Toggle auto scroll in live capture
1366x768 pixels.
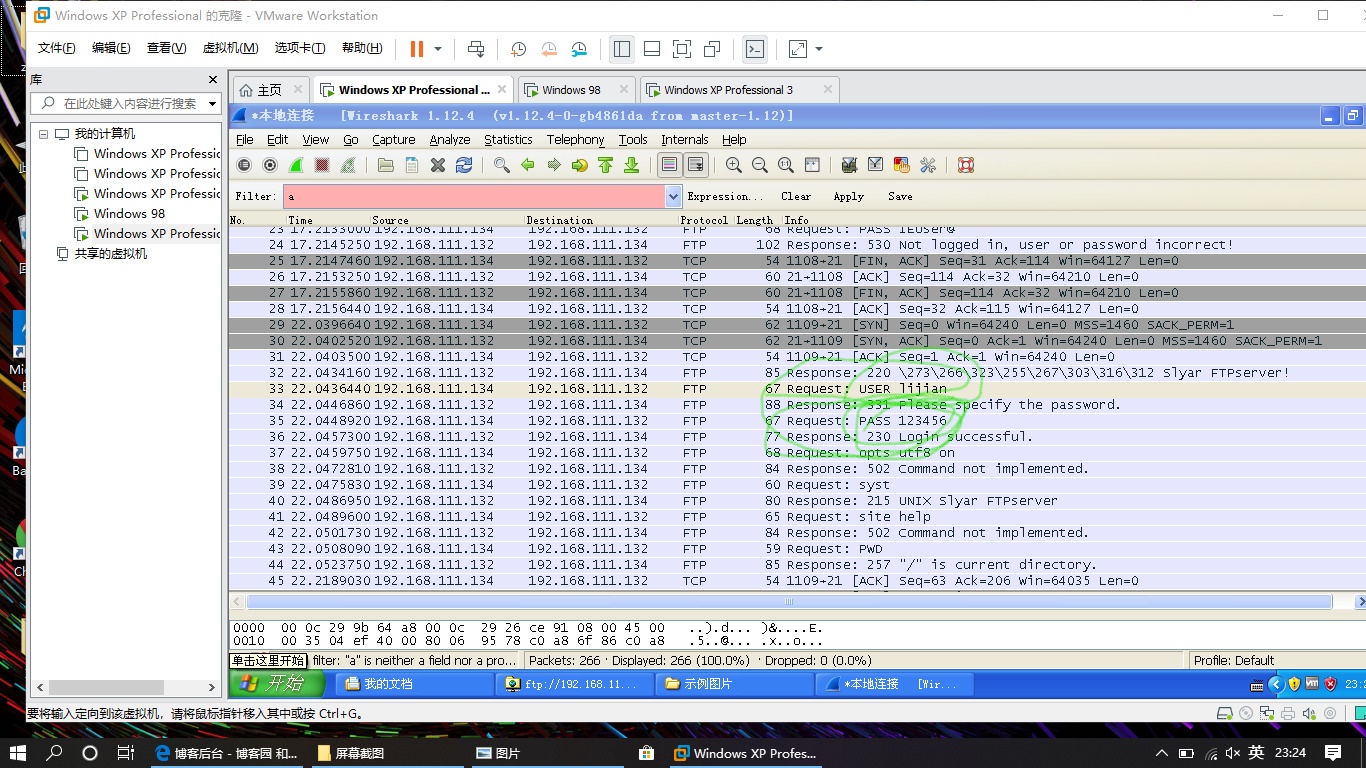click(695, 165)
